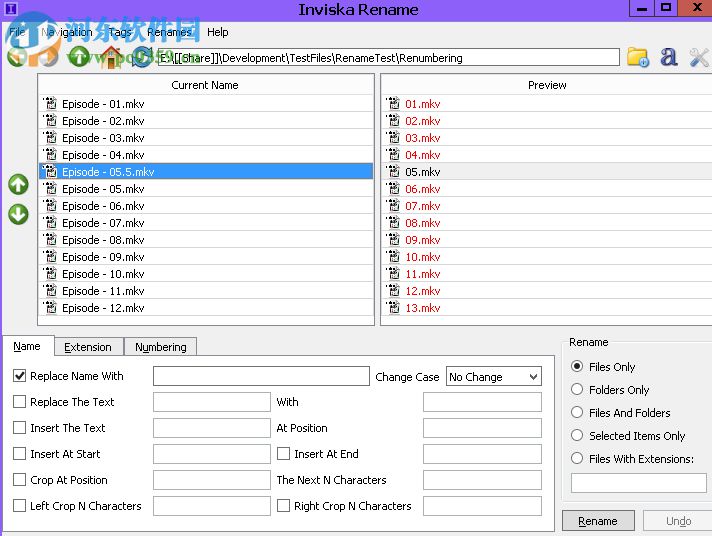Click the Current Name column header
The height and width of the screenshot is (536, 712).
coord(205,85)
